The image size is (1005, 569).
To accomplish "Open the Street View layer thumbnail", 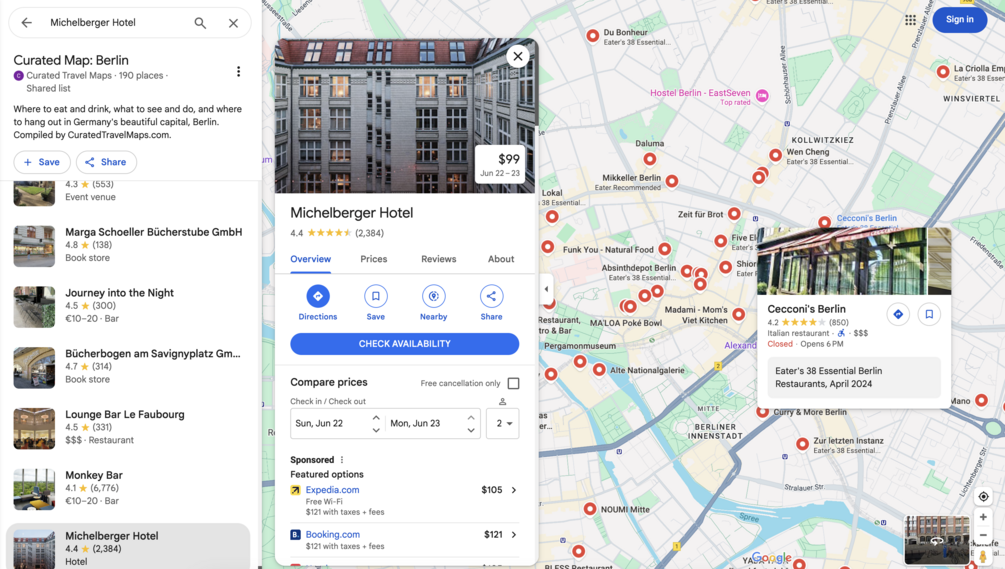I will click(936, 540).
